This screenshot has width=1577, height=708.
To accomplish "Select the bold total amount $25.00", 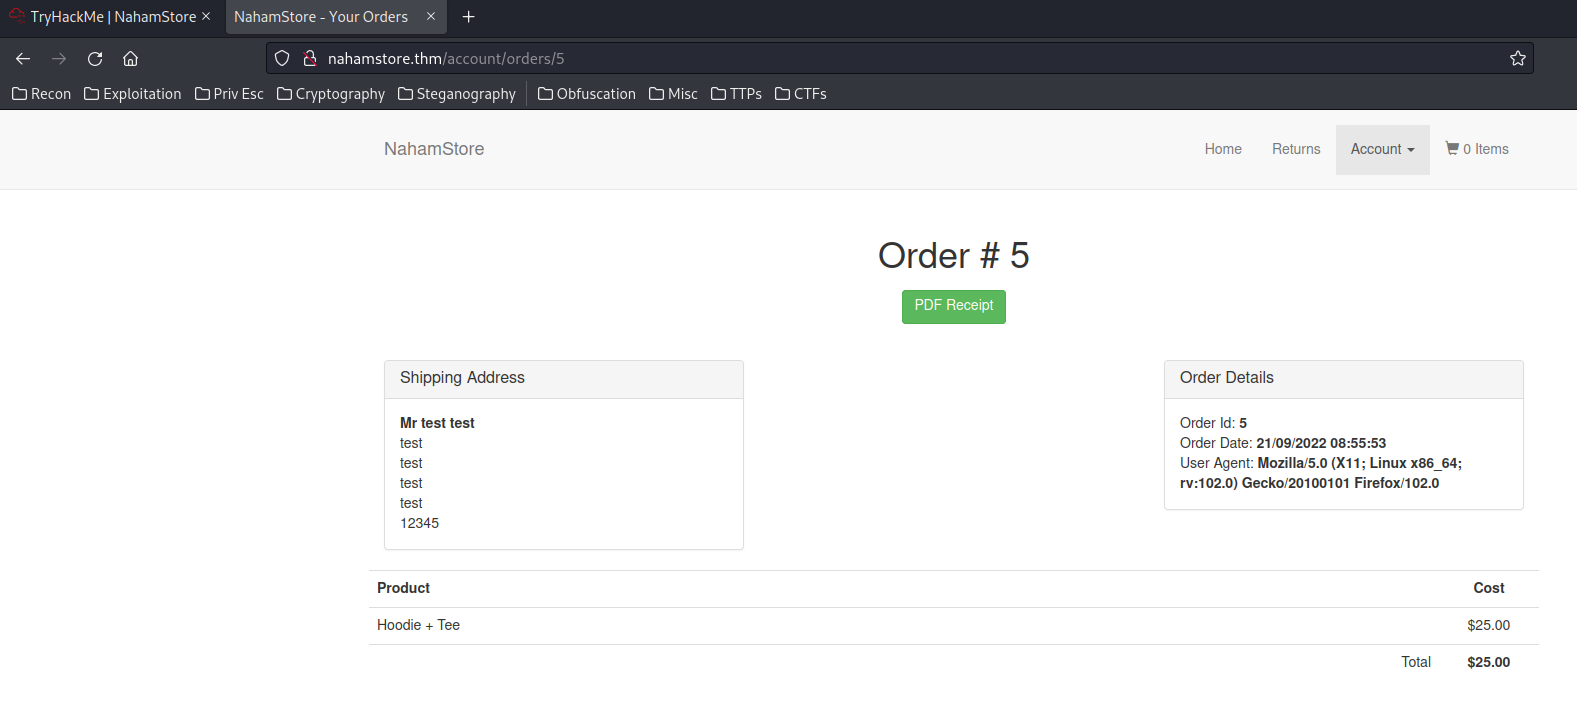I will click(x=1489, y=662).
